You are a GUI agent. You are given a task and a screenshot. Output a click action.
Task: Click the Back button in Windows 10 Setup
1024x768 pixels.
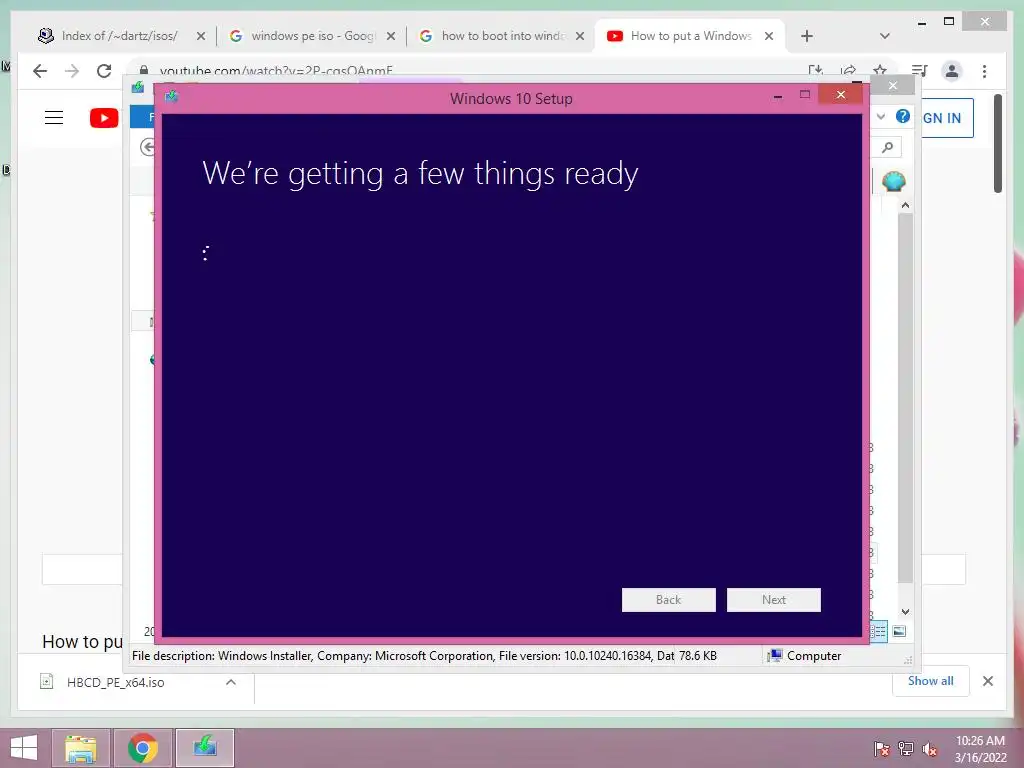[668, 600]
